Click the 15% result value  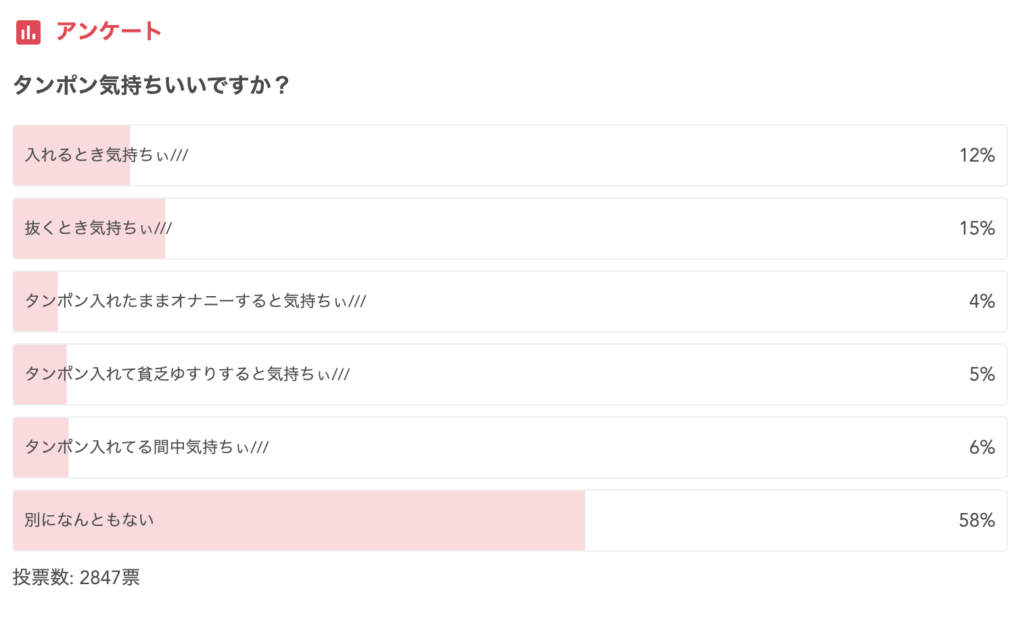(x=976, y=228)
